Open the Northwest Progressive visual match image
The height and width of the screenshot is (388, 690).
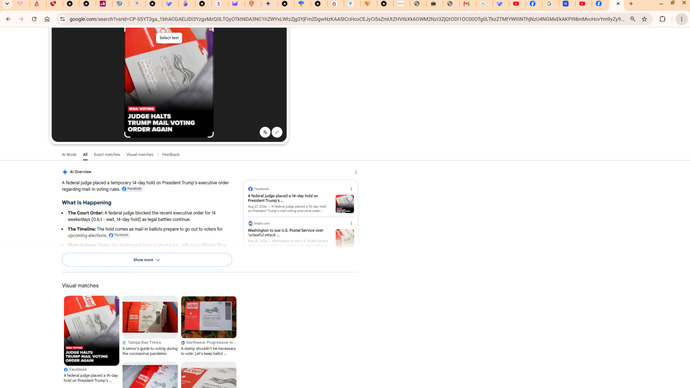[x=209, y=317]
